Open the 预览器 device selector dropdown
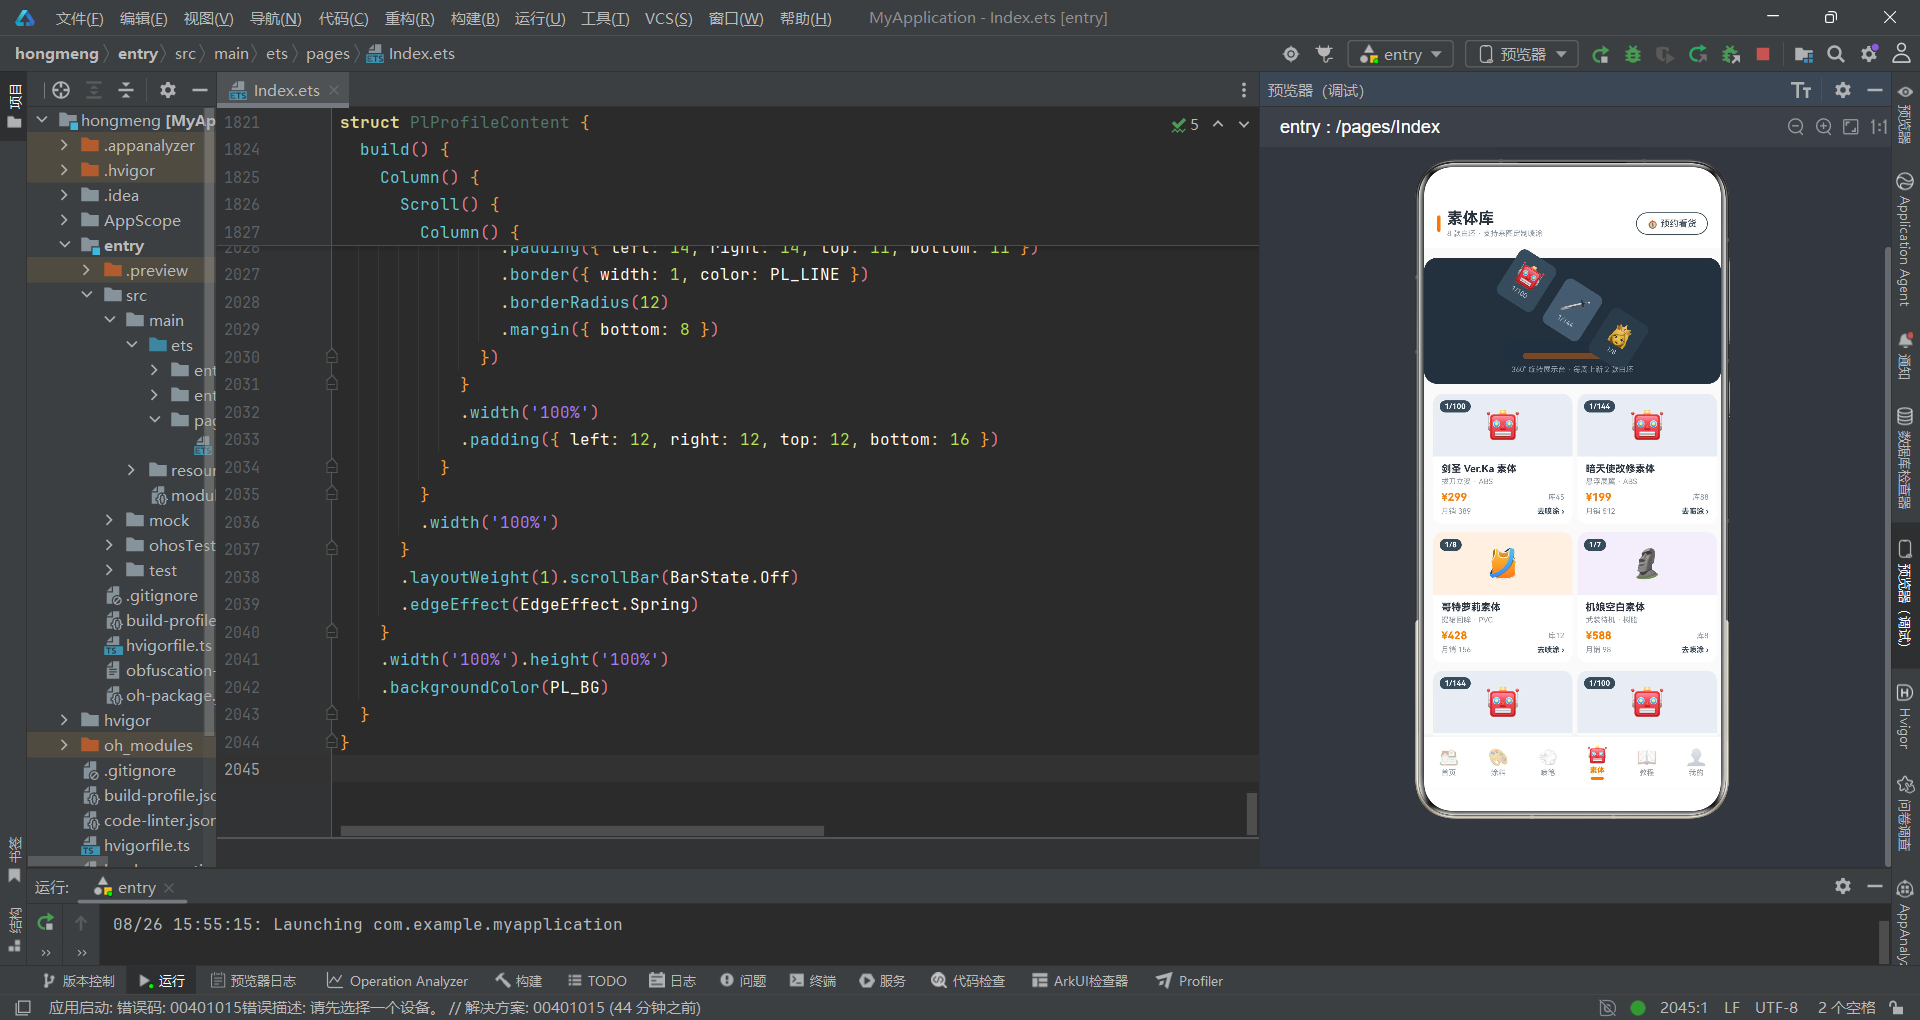 click(x=1521, y=54)
